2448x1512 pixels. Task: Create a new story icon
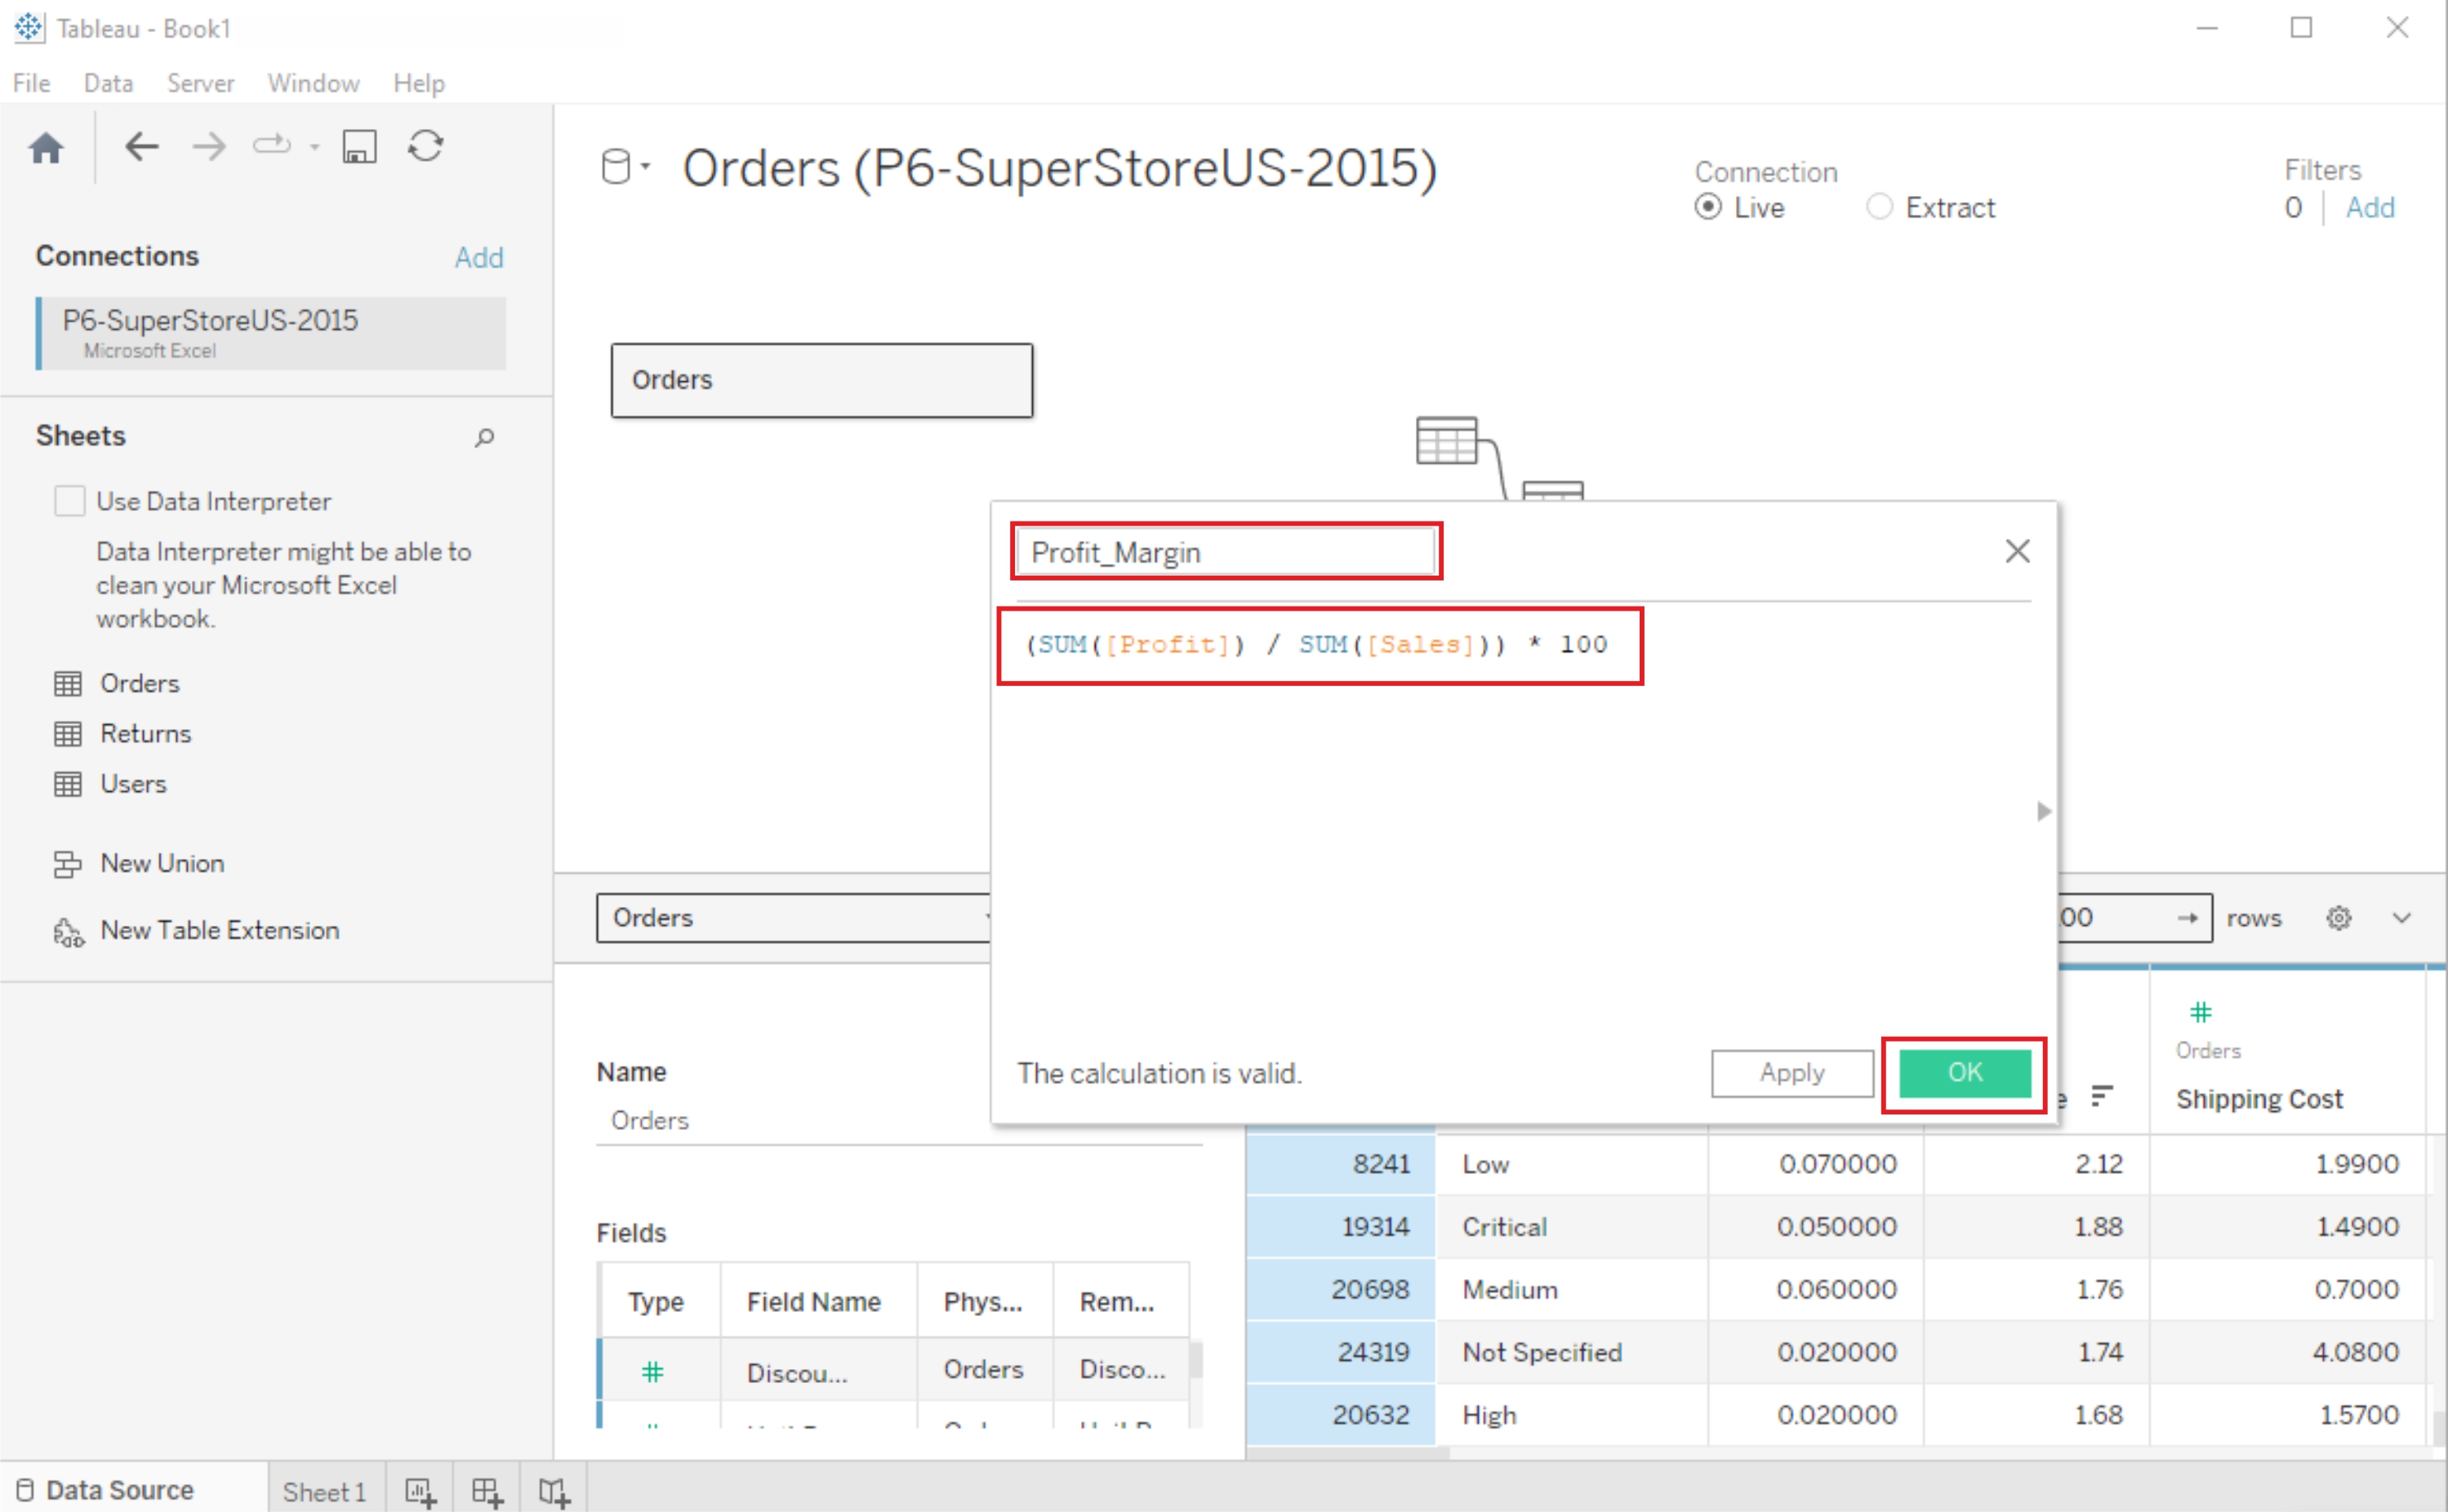554,1492
